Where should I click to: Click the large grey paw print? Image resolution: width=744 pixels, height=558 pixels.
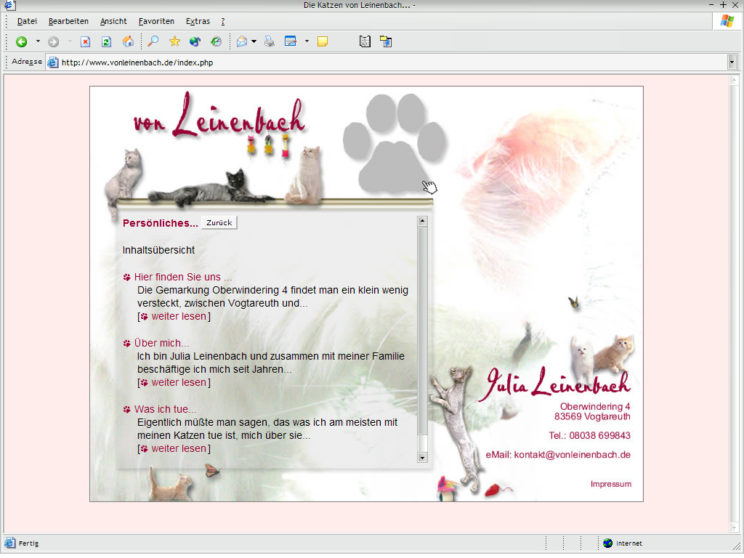click(395, 144)
